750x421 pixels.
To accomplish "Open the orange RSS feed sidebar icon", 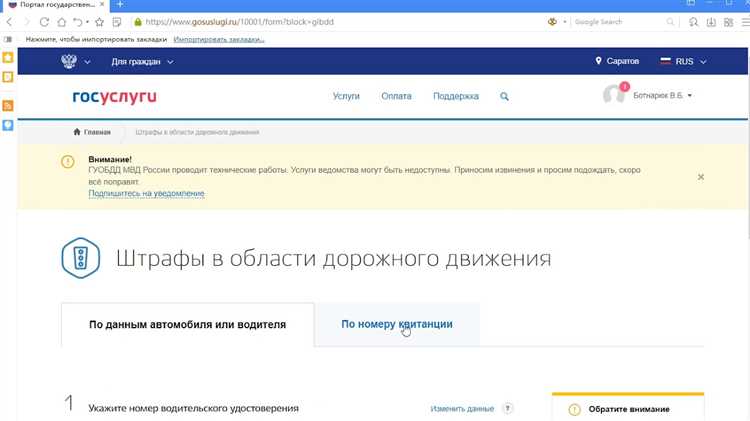I will pos(8,106).
